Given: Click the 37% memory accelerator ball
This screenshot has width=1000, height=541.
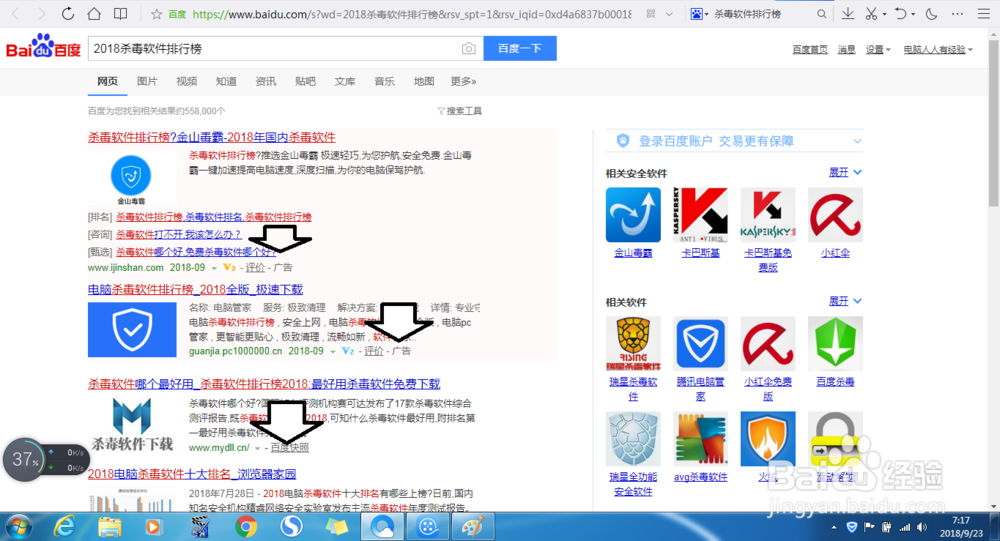Looking at the screenshot, I should pyautogui.click(x=24, y=459).
